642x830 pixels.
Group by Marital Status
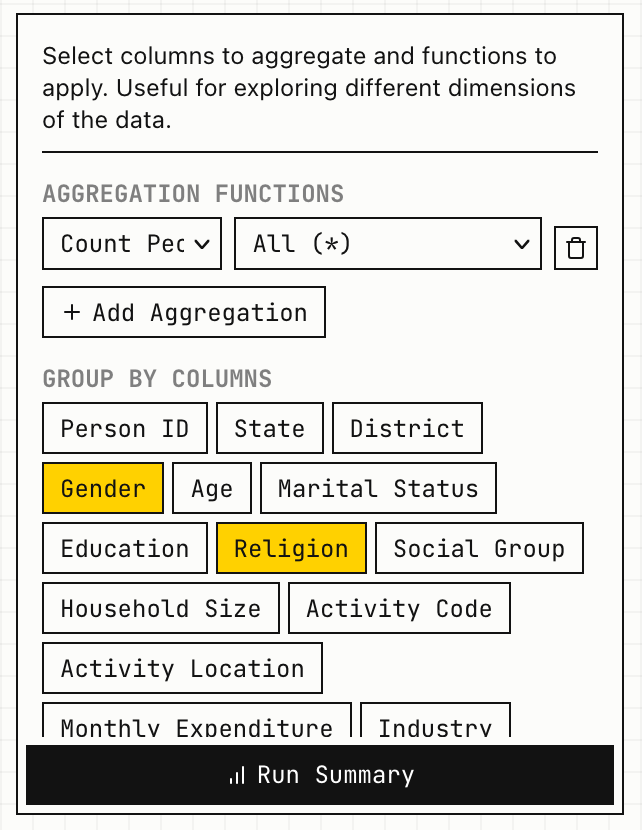tap(378, 489)
